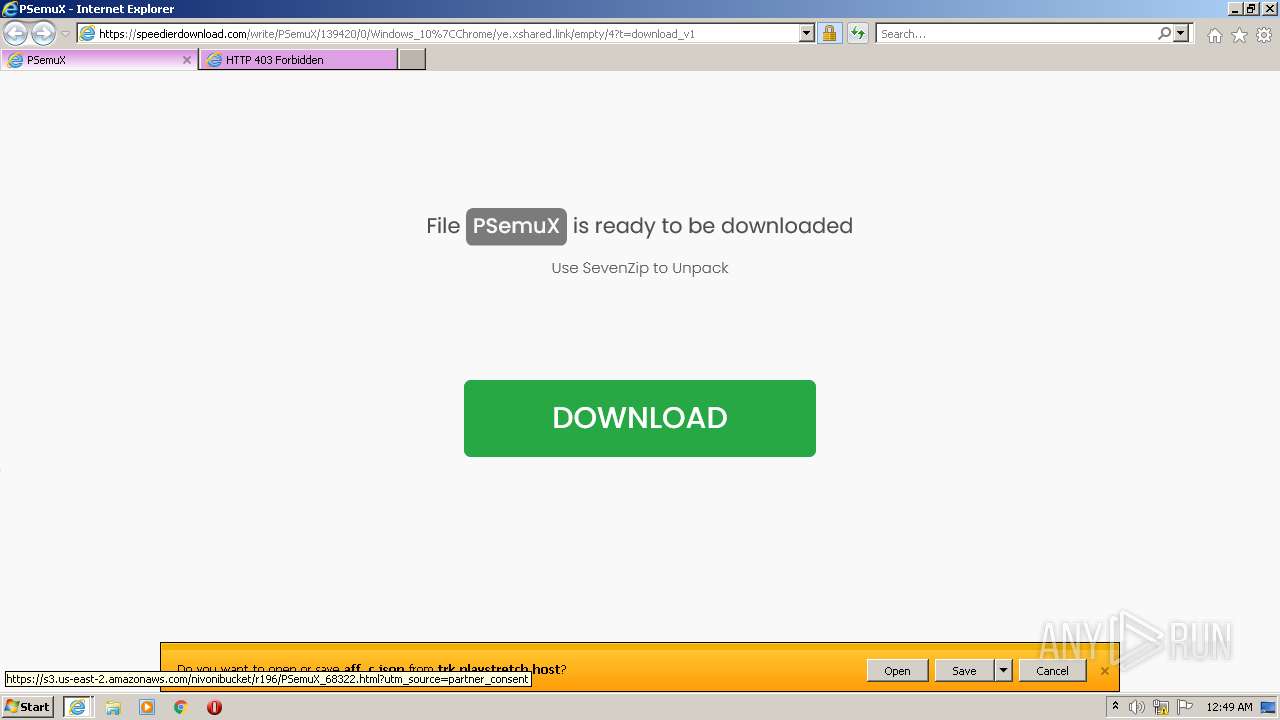Show hidden tray icons arrow
The image size is (1280, 720).
[x=1115, y=707]
